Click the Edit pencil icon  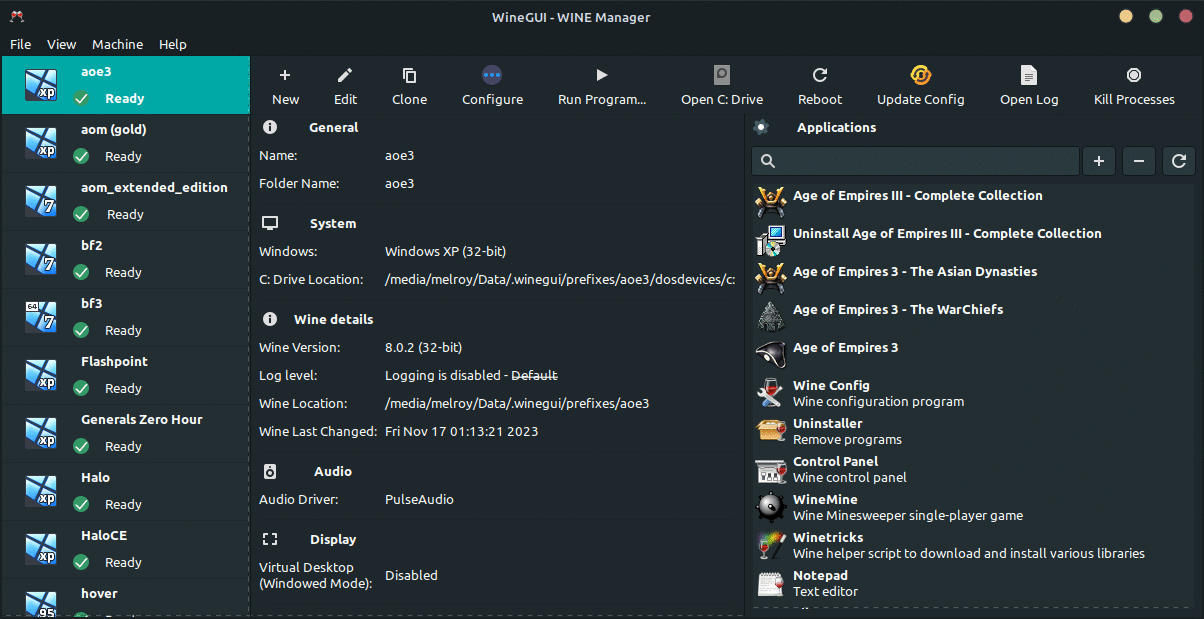(345, 76)
